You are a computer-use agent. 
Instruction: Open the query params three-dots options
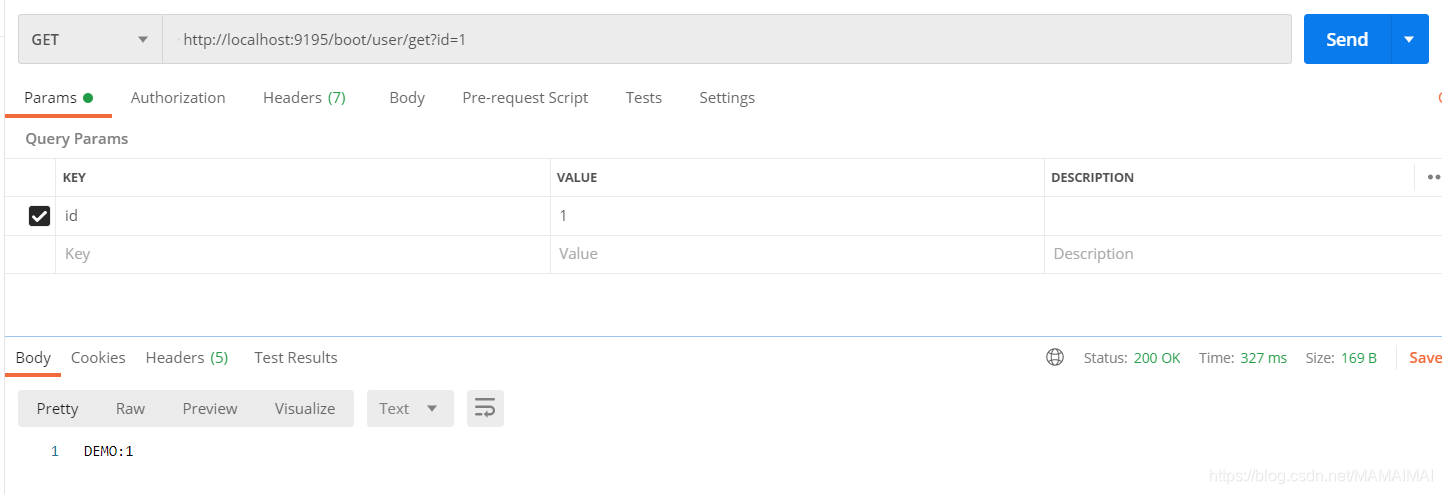1433,177
